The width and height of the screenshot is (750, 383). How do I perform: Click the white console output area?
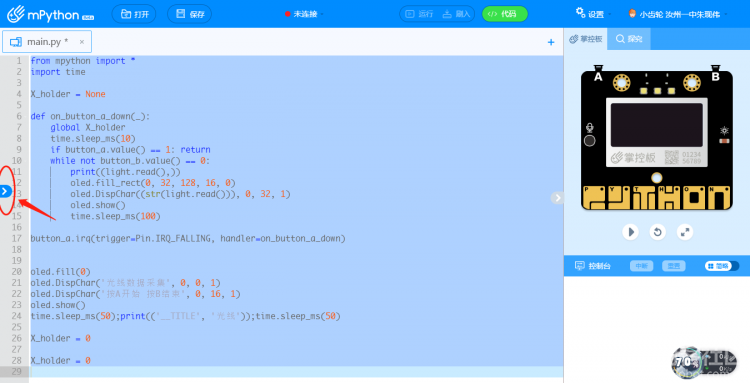[657, 329]
